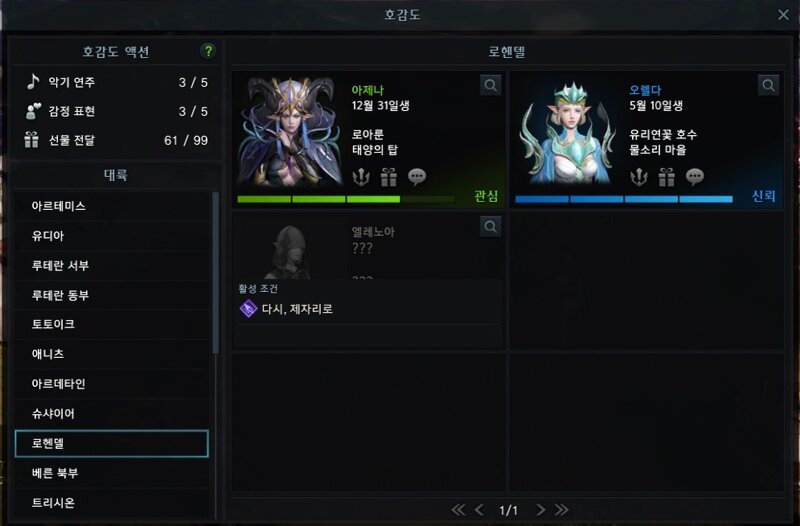Select 아르테미스 in continent list

(112, 206)
